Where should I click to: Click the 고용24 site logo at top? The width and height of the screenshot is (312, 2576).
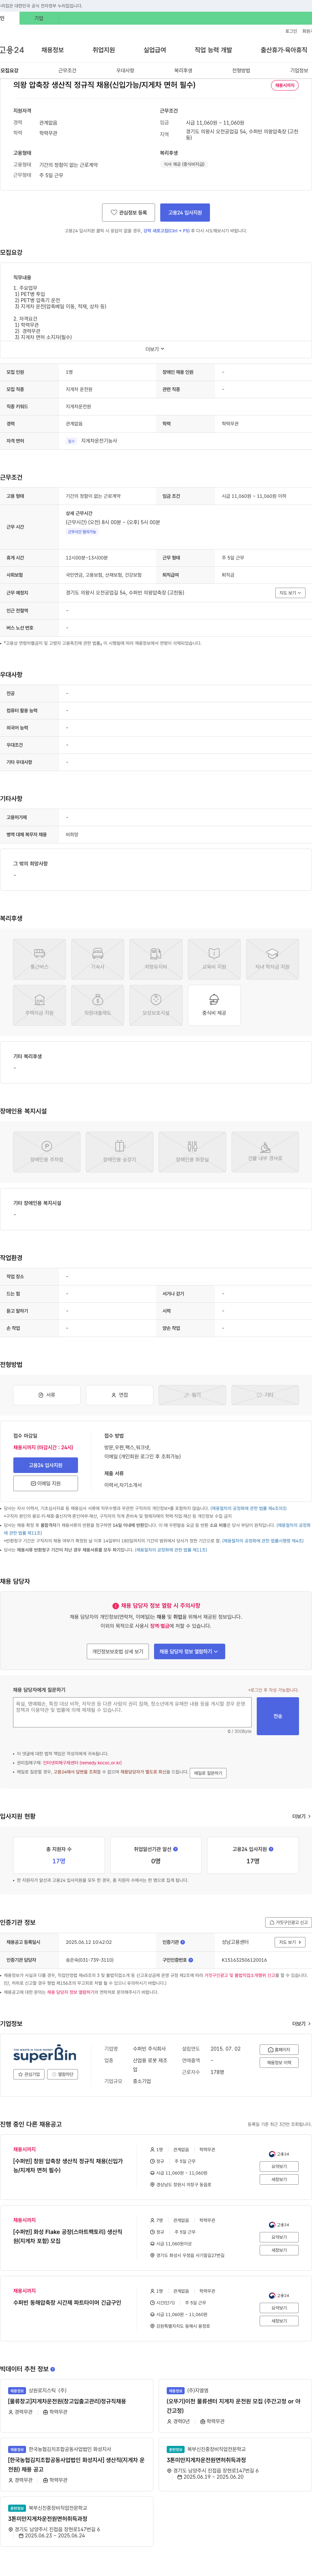pyautogui.click(x=12, y=50)
